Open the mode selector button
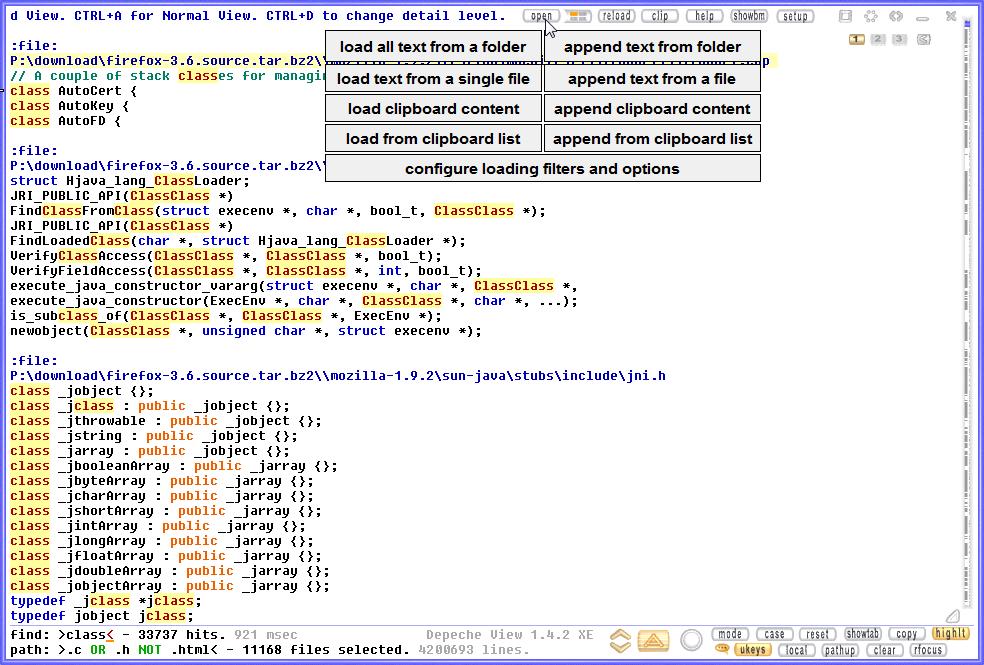Image resolution: width=984 pixels, height=665 pixels. (730, 634)
